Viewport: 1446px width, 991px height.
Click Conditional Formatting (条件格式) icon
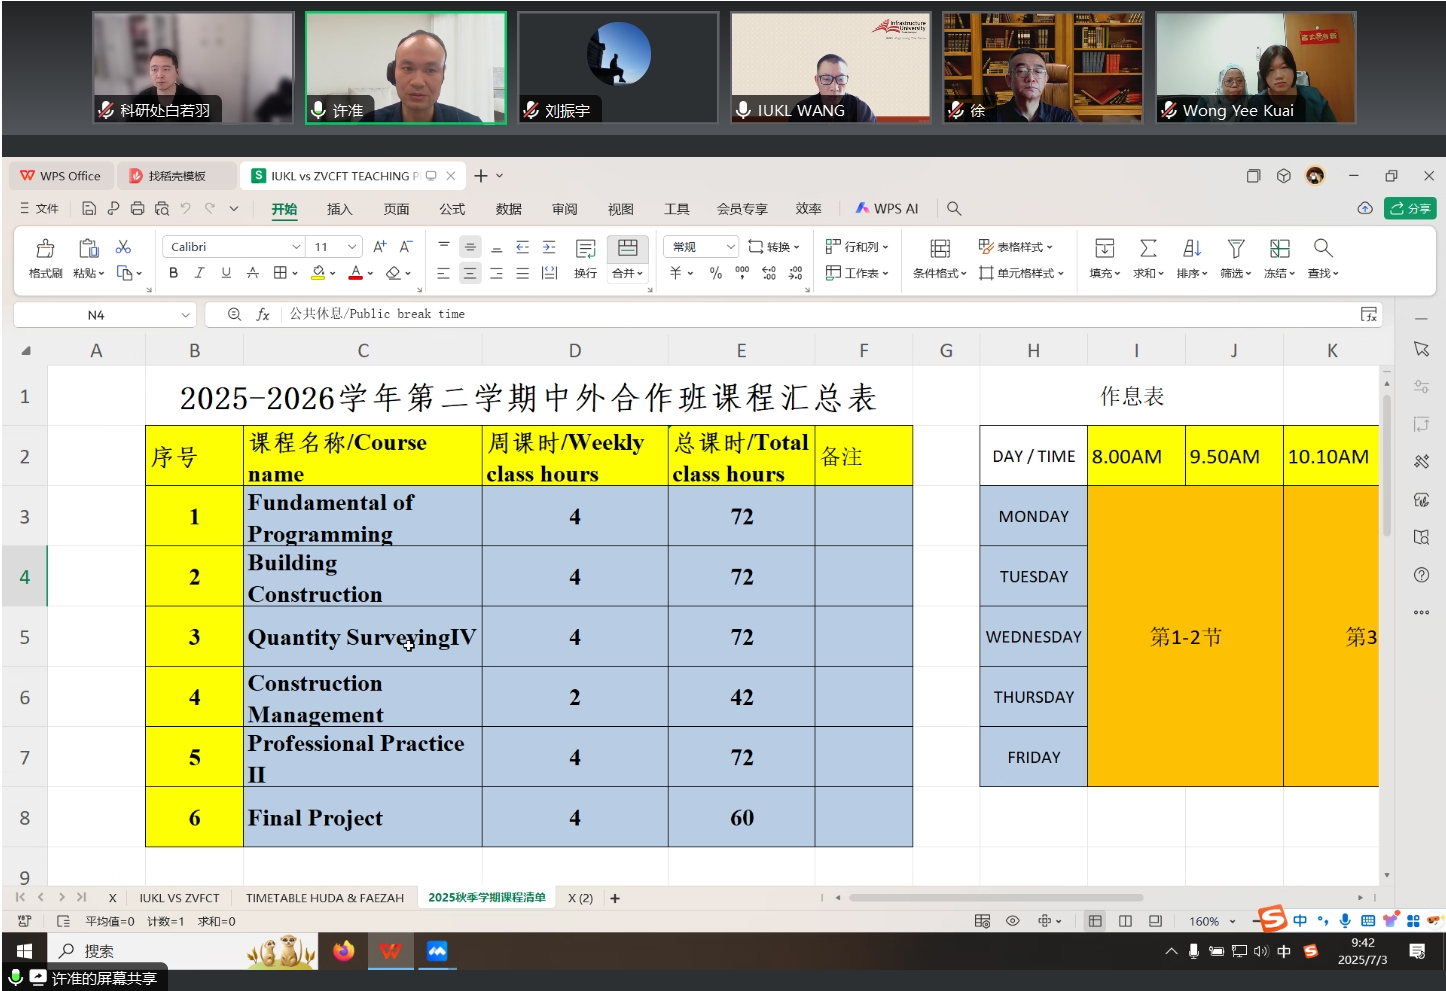coord(939,249)
